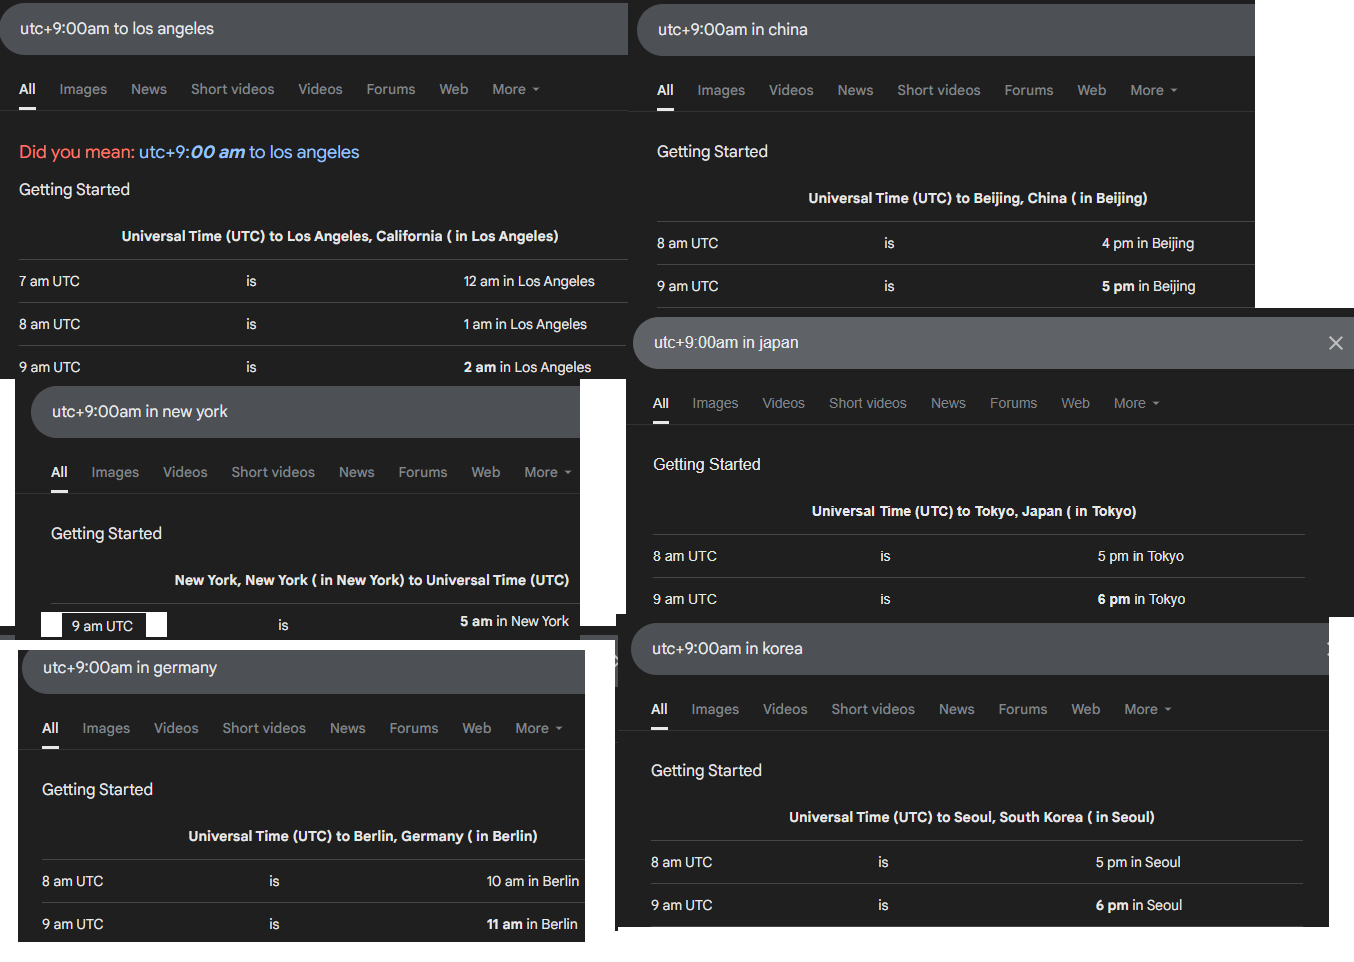
Task: Open More dropdown in China search
Action: [x=1154, y=90]
